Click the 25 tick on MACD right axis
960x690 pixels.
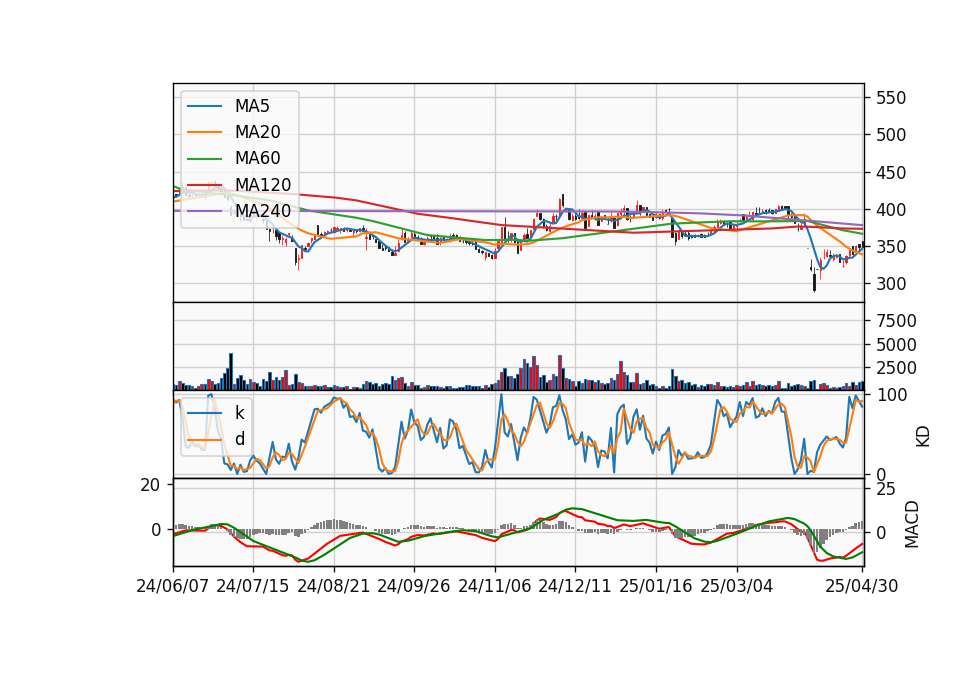[x=886, y=489]
